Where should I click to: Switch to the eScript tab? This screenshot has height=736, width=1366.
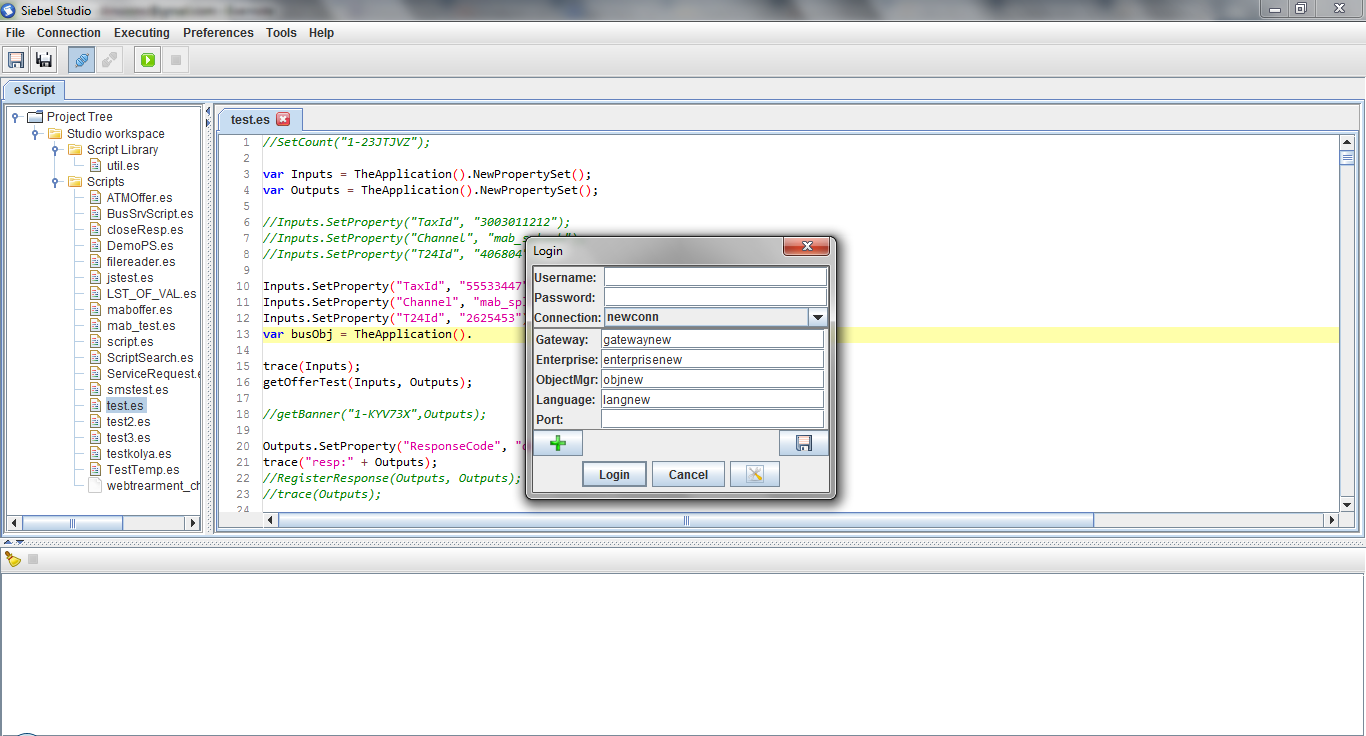(x=34, y=90)
